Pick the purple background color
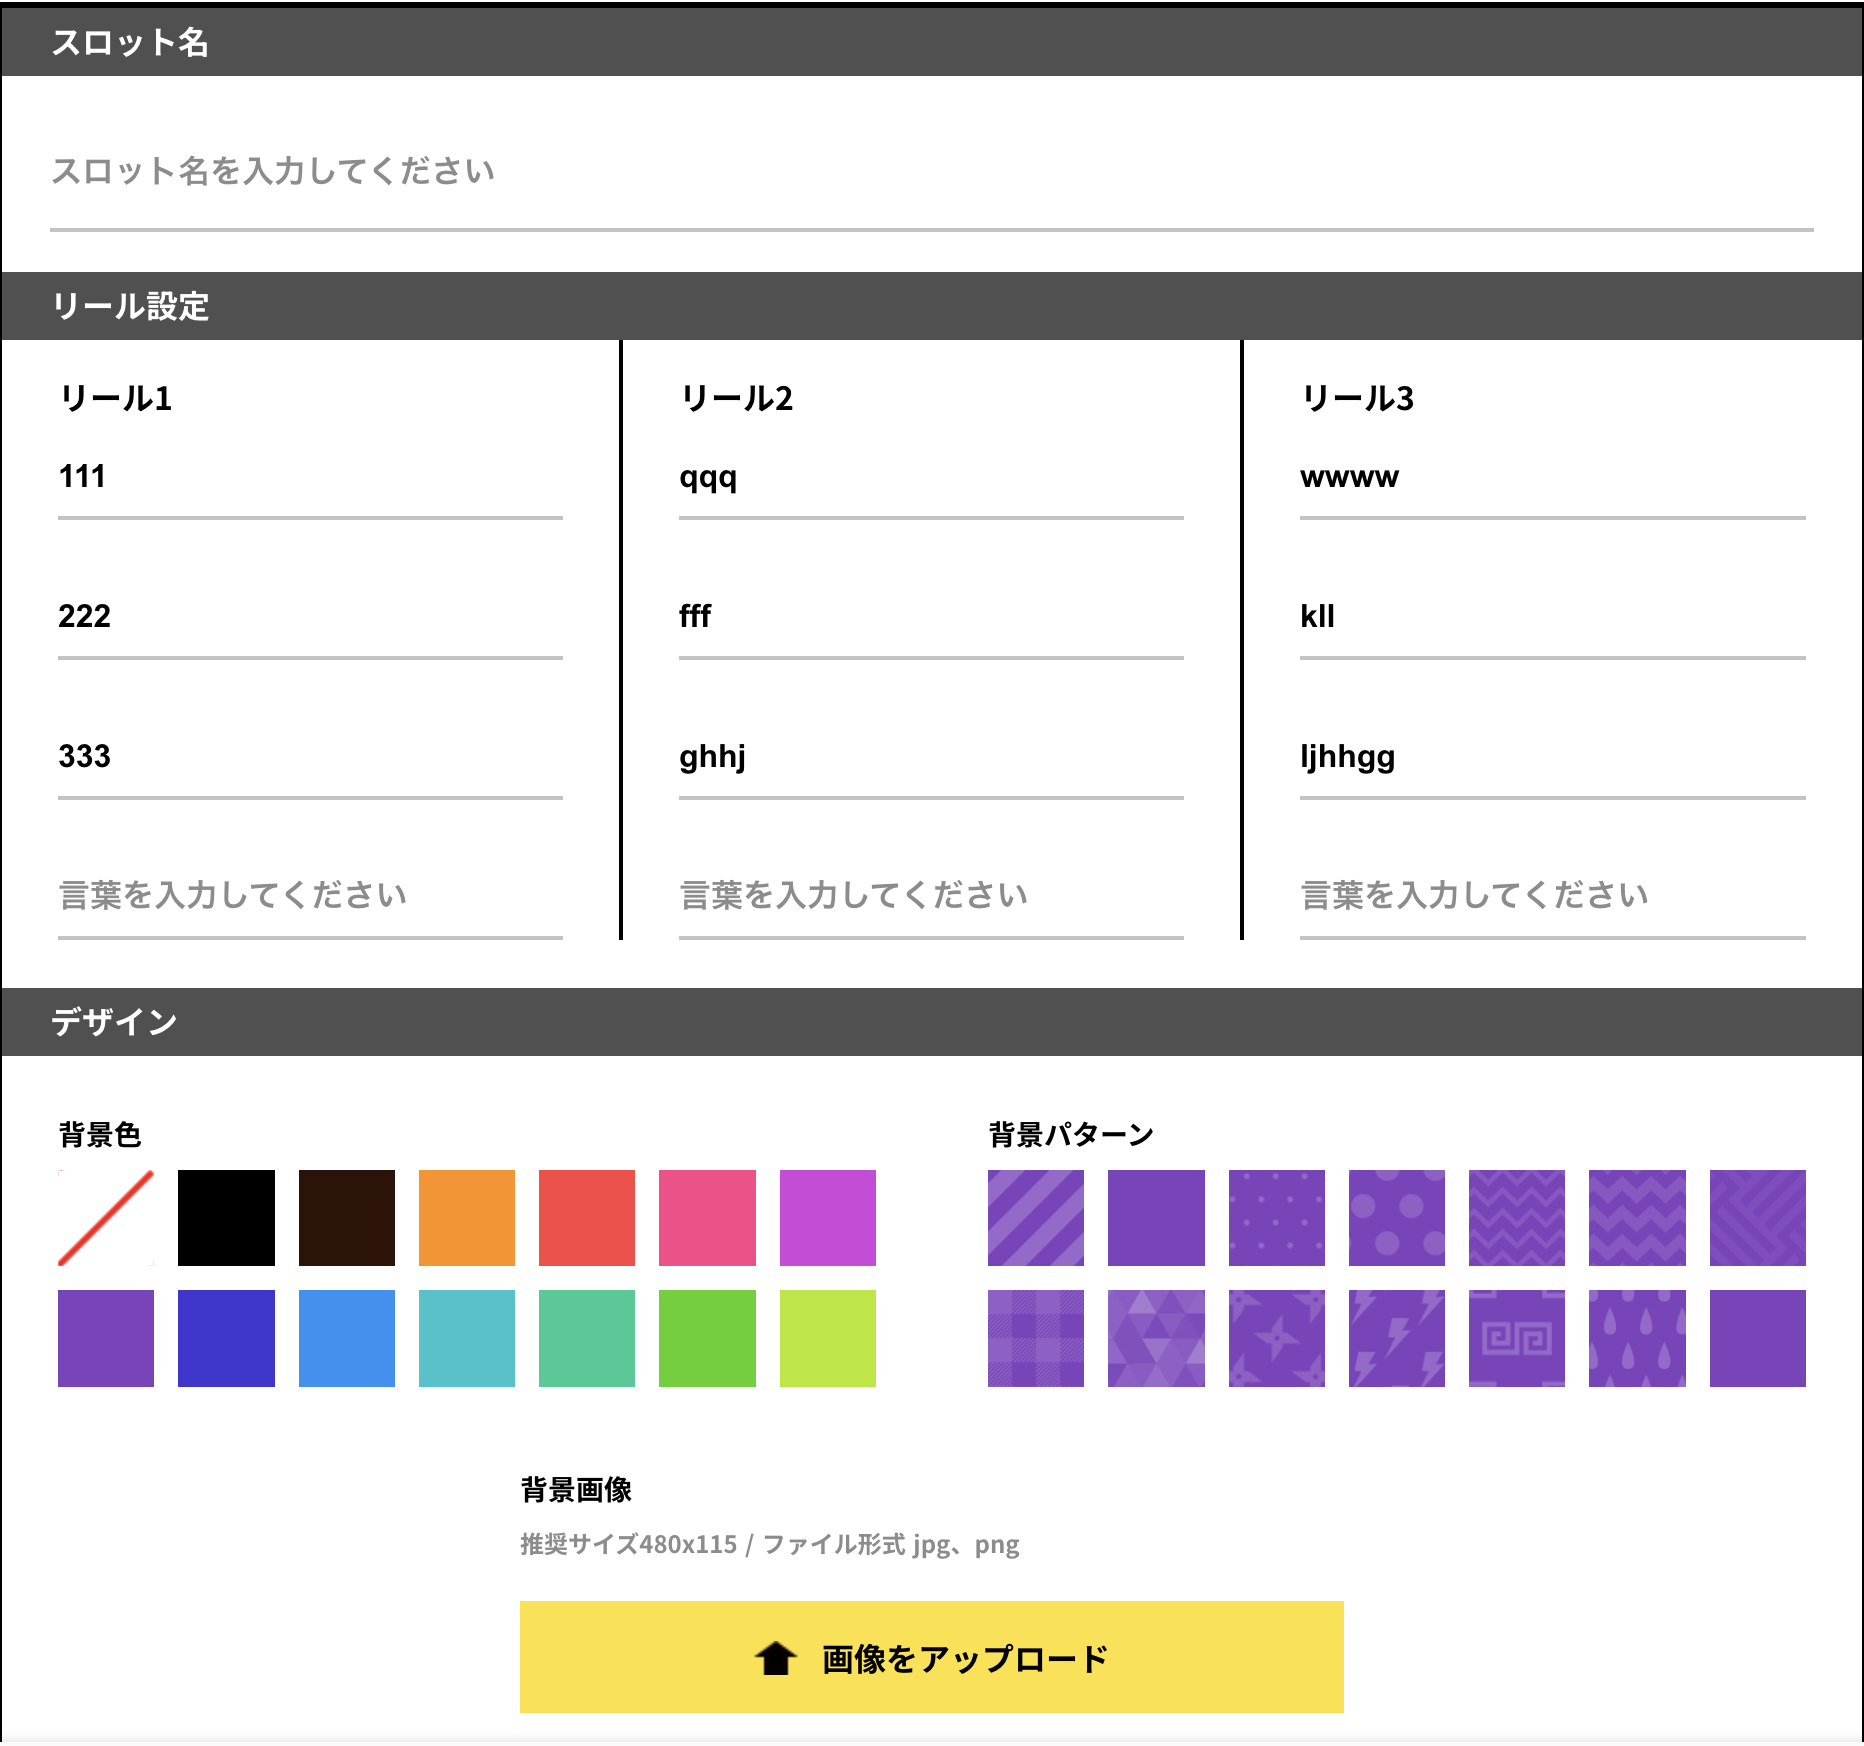This screenshot has width=1864, height=1746. (x=106, y=1338)
